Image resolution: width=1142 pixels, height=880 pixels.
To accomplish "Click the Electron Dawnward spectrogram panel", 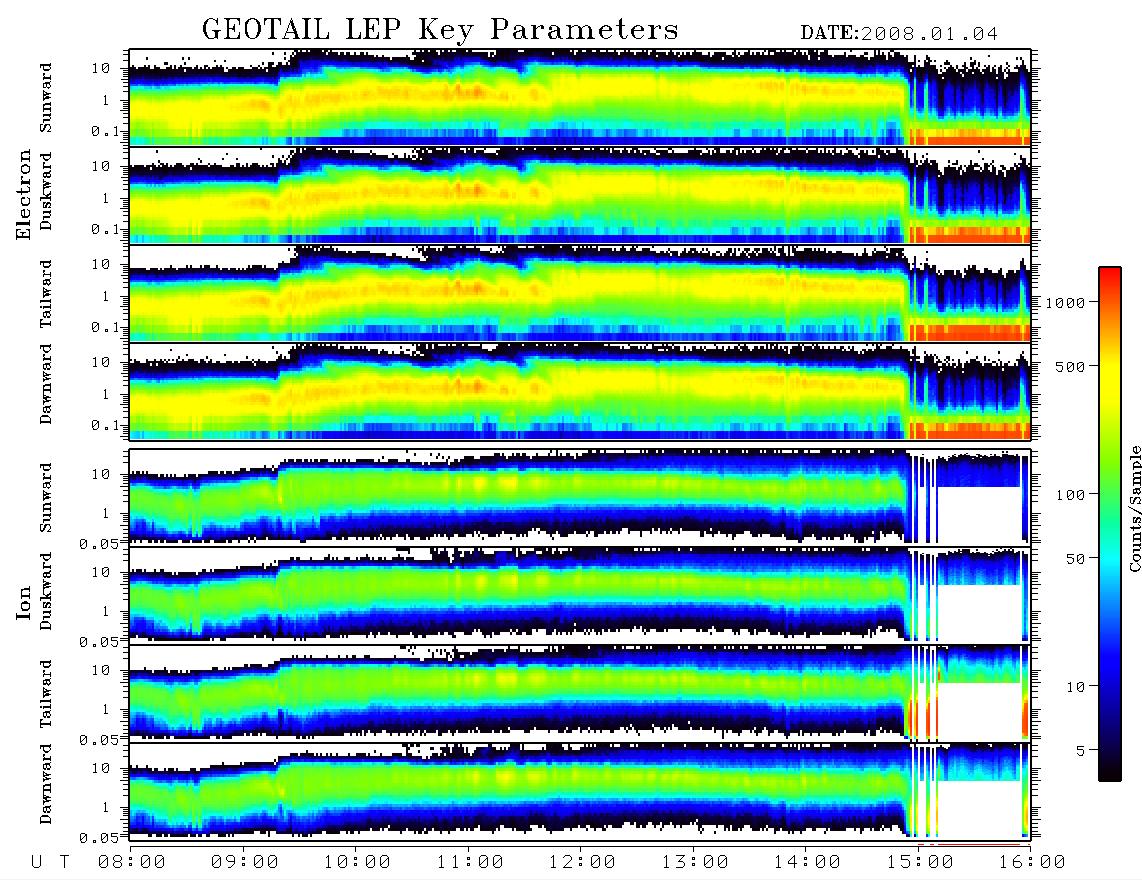I will pos(580,391).
